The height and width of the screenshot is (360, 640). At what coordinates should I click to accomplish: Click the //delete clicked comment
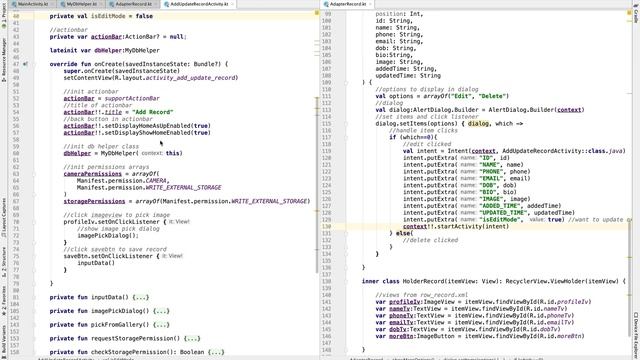pyautogui.click(x=430, y=240)
